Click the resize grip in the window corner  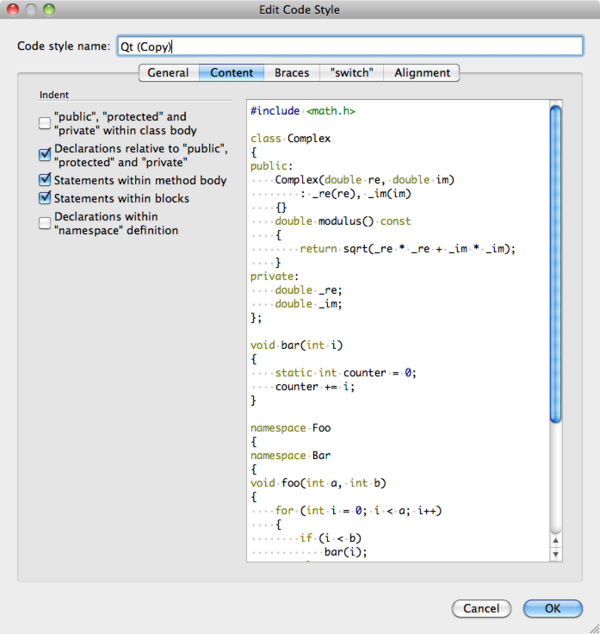[x=592, y=626]
